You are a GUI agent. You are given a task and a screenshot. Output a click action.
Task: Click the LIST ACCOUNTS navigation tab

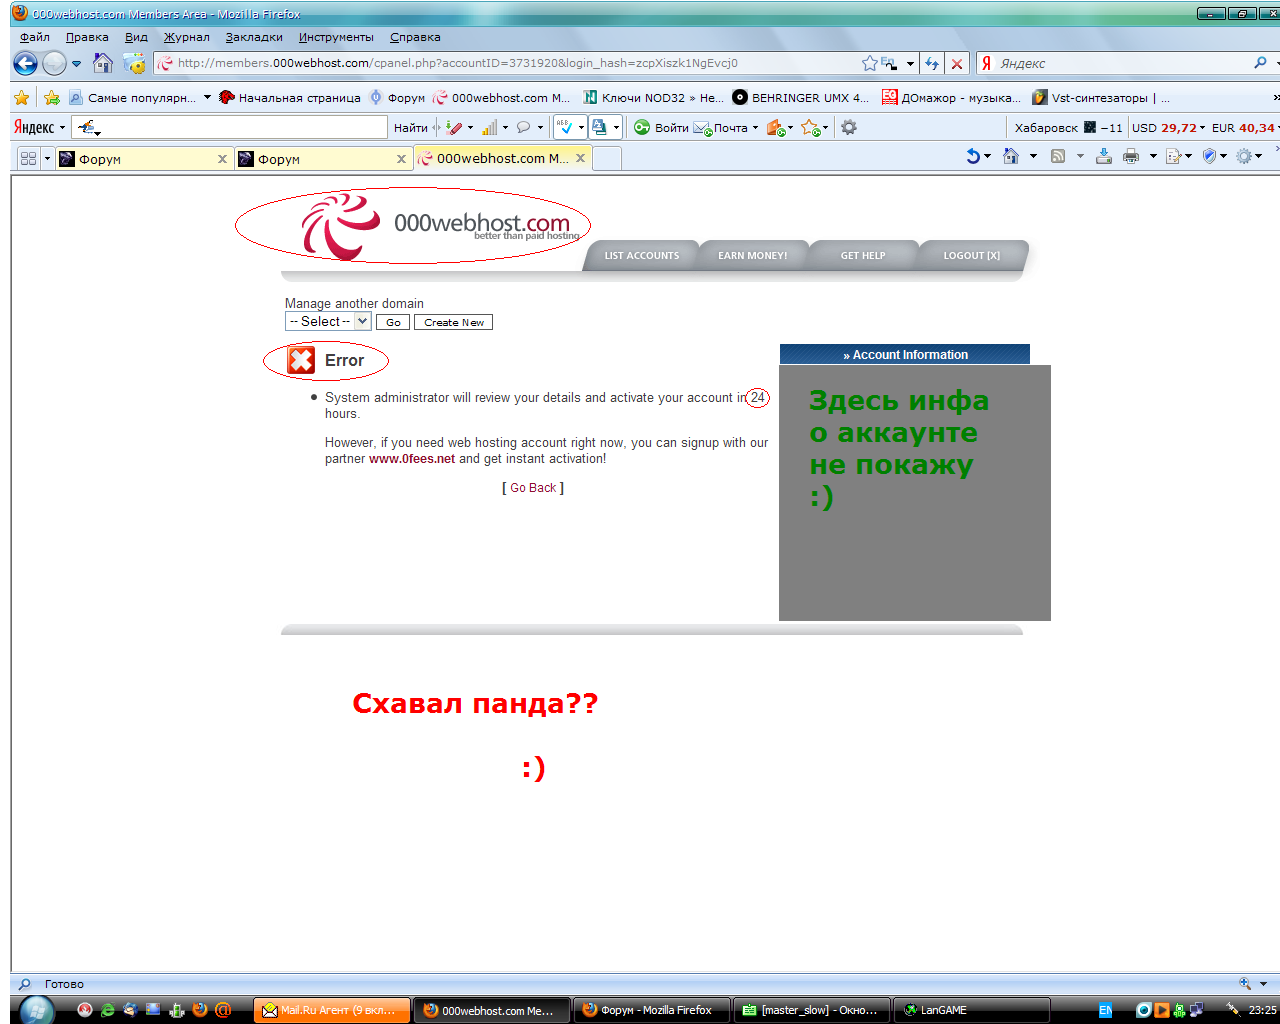pos(641,256)
